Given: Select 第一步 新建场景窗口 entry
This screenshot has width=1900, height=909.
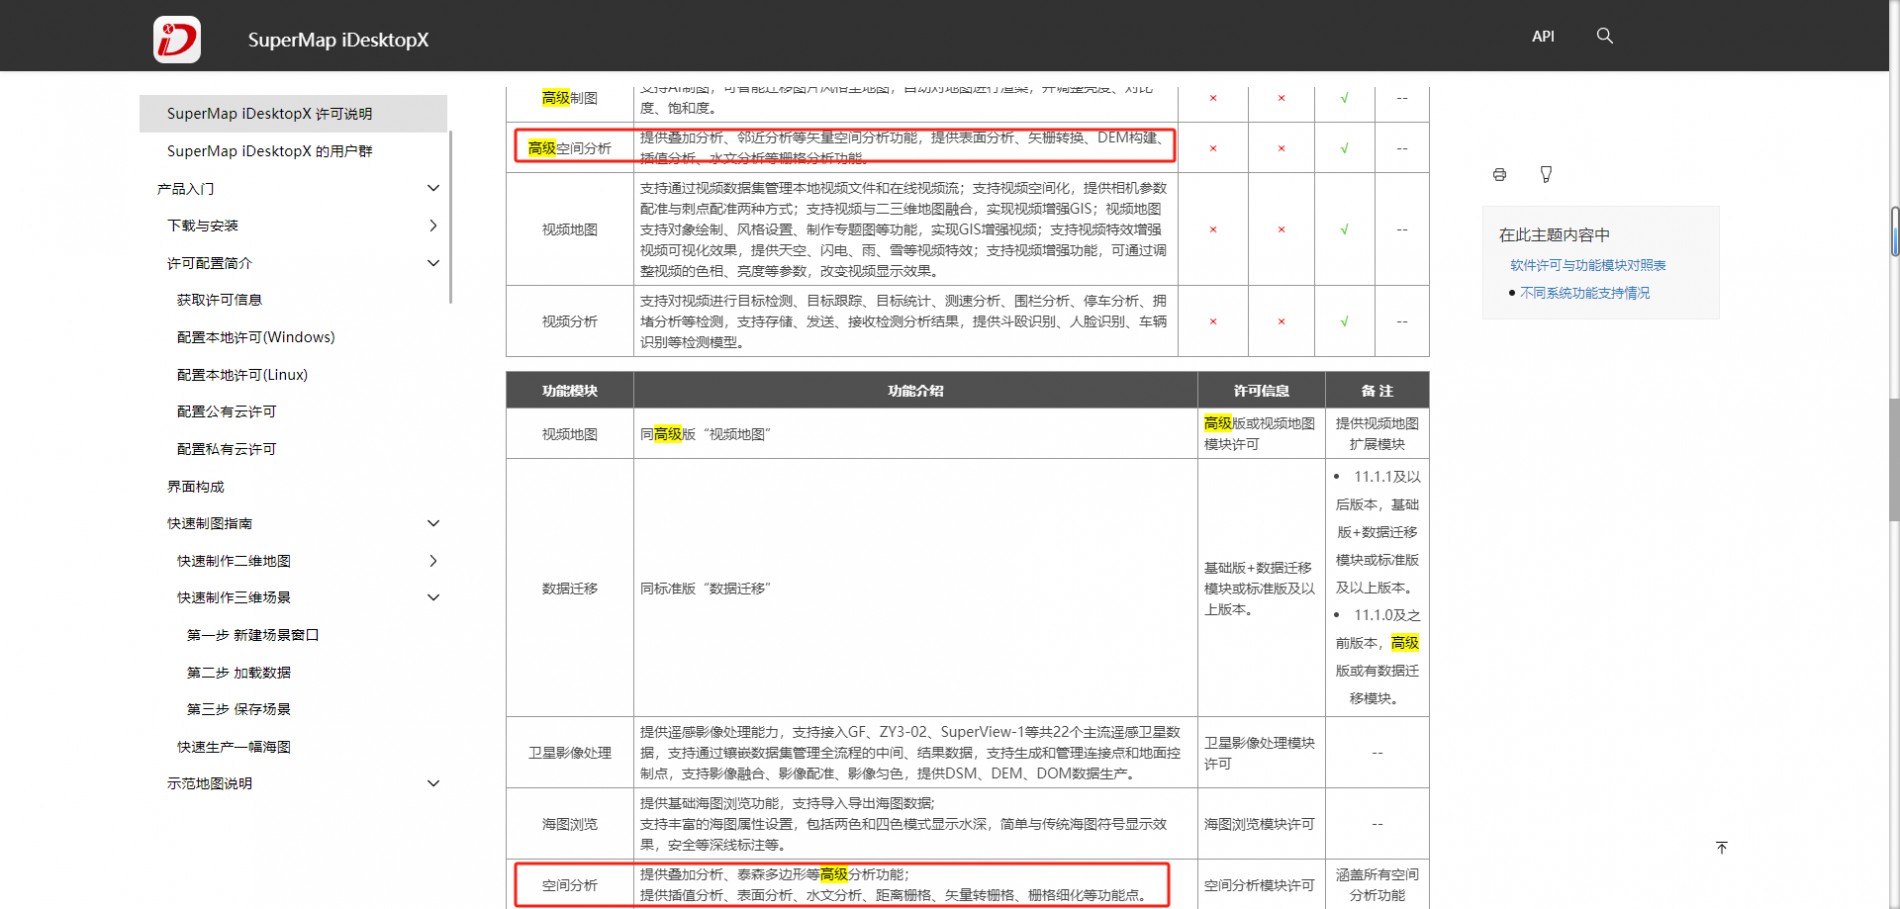Looking at the screenshot, I should point(252,635).
